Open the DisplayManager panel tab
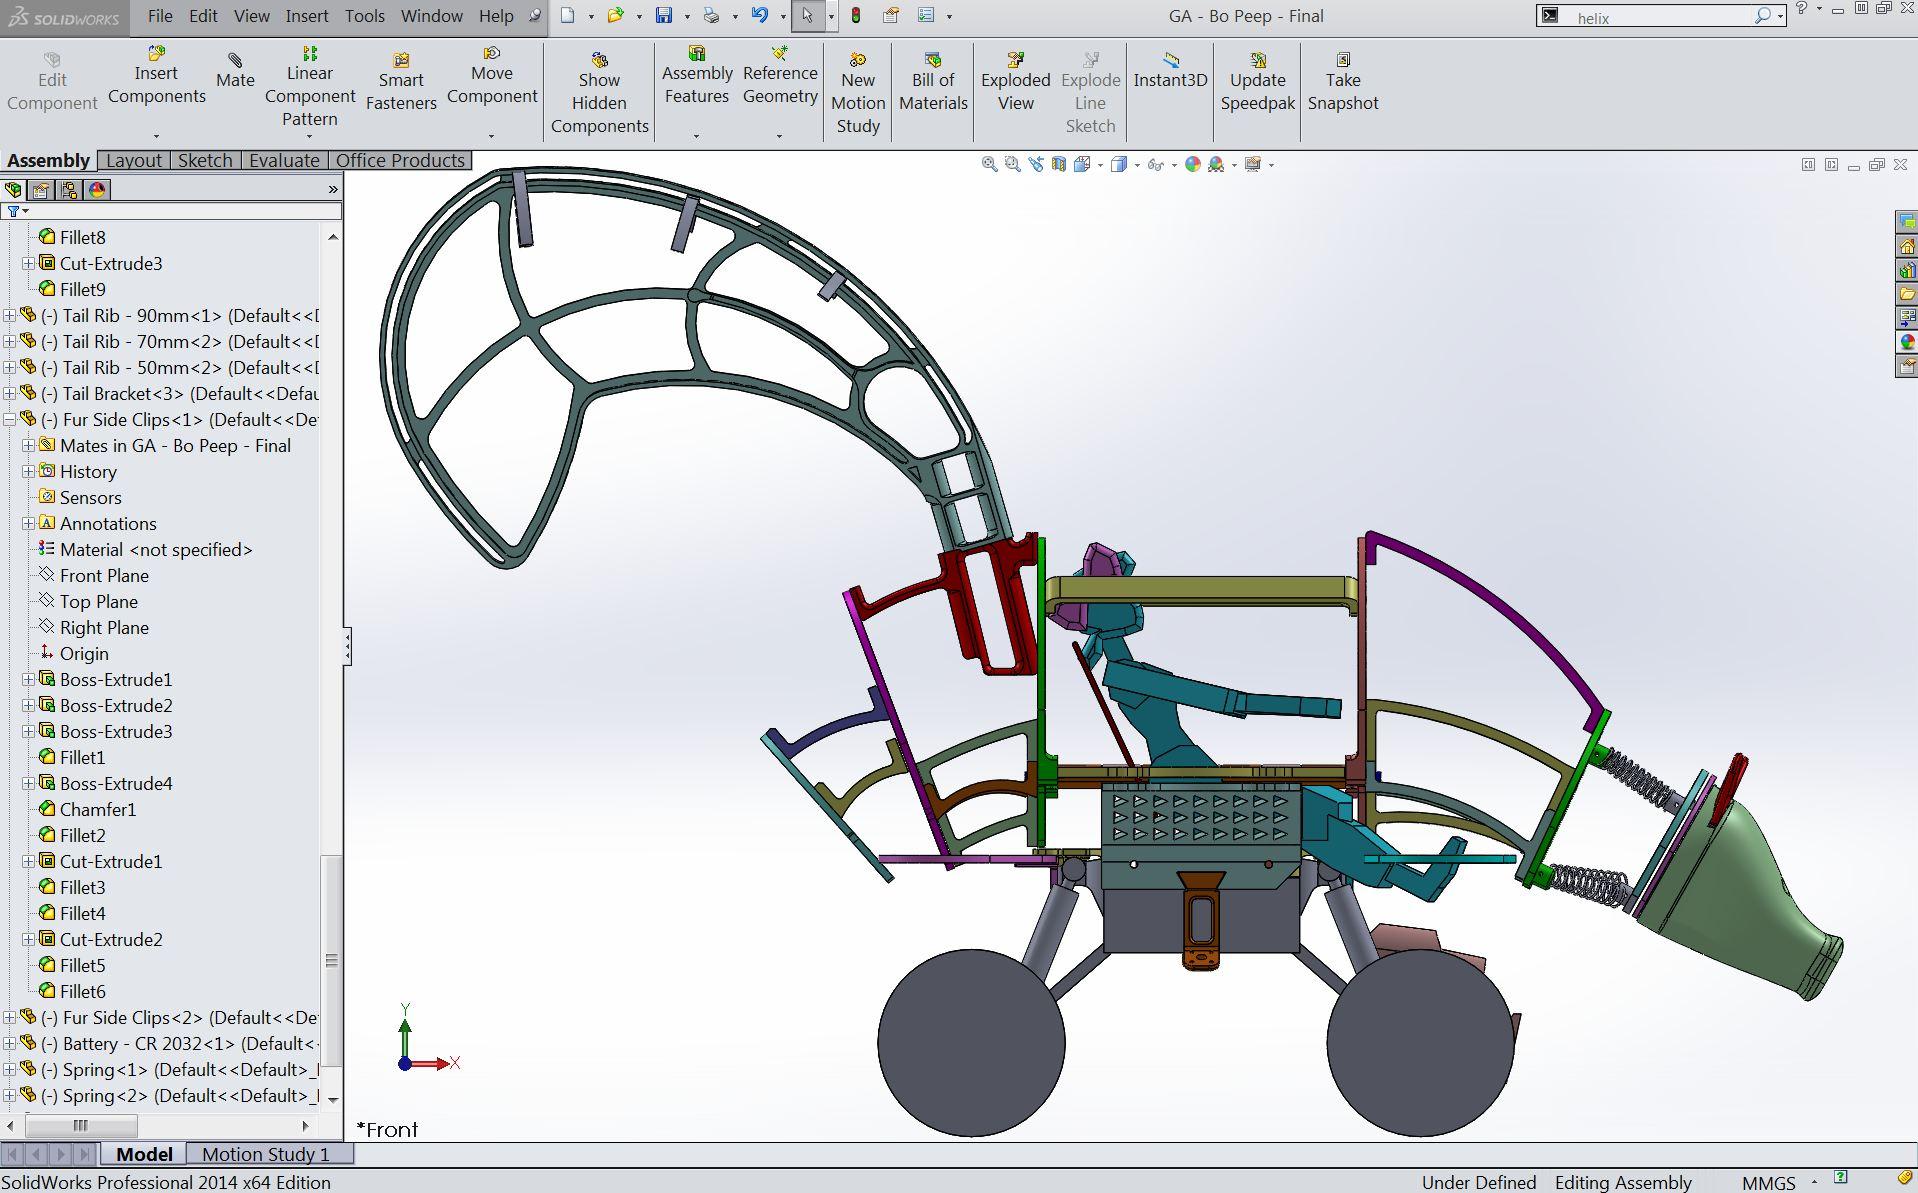This screenshot has width=1918, height=1193. [97, 190]
